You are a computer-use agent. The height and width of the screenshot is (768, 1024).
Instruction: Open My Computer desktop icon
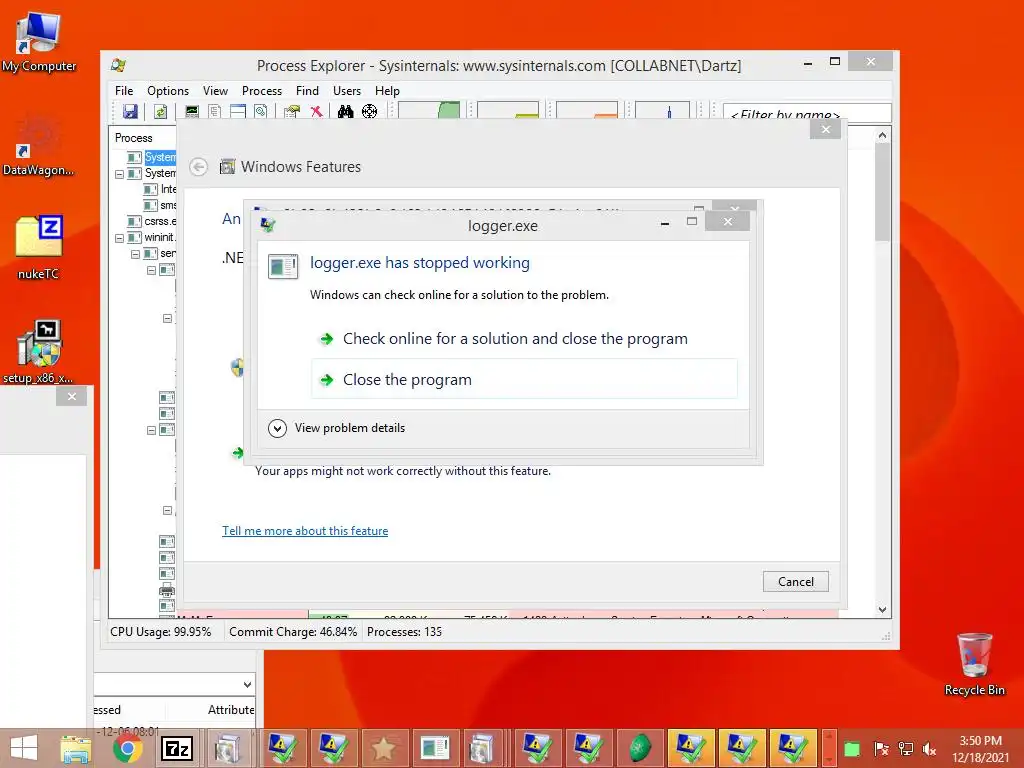click(x=39, y=41)
